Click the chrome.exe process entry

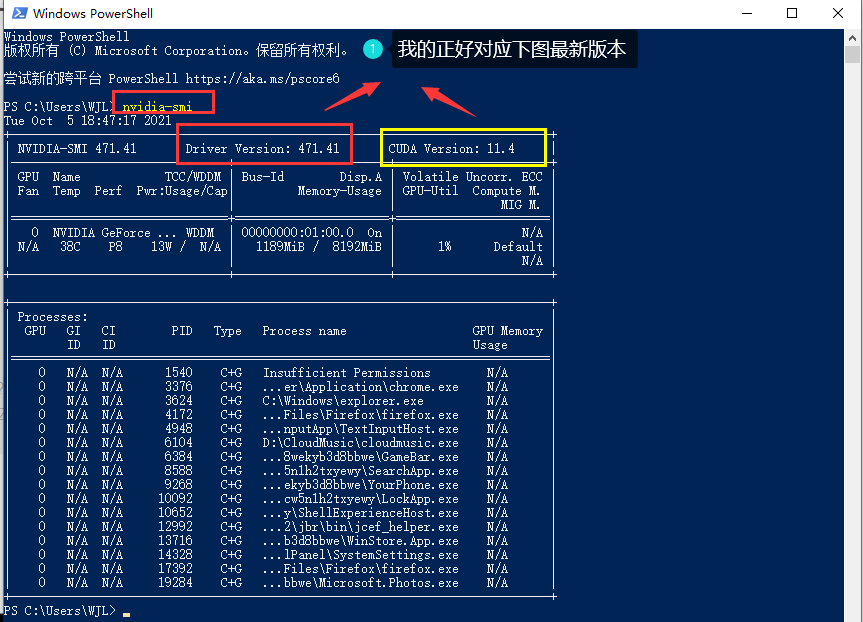coord(361,387)
